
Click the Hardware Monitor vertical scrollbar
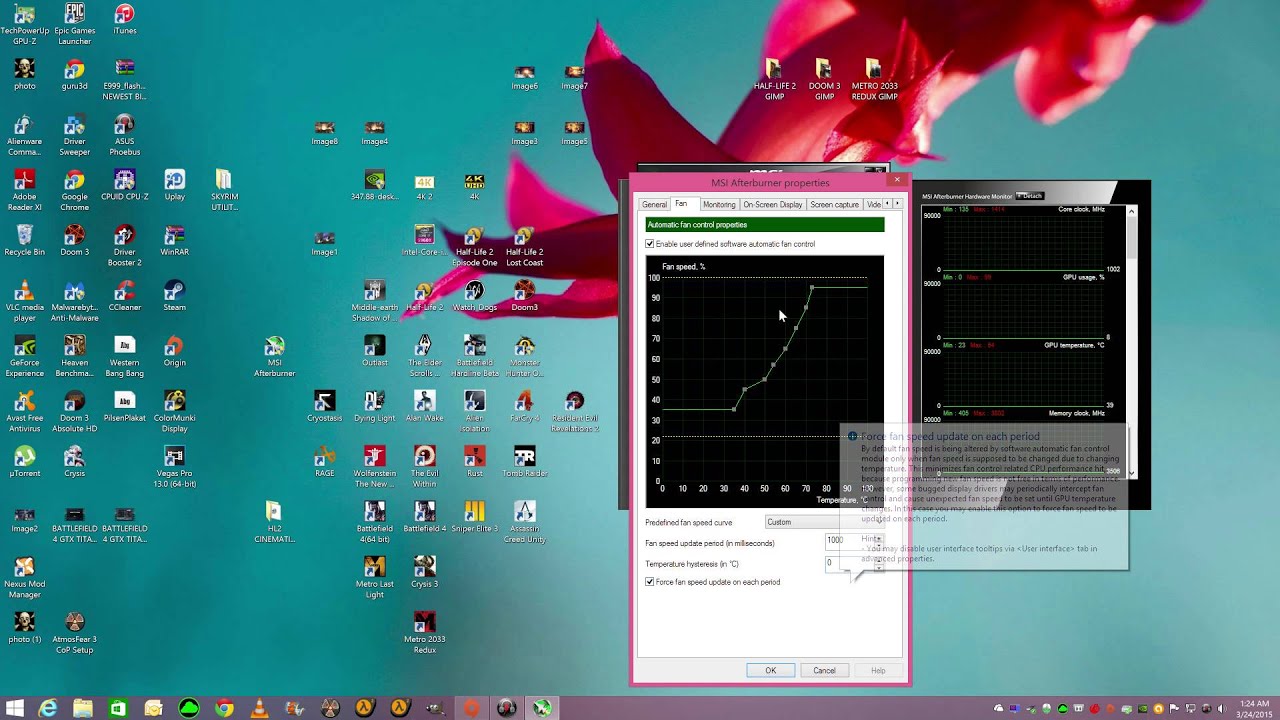tap(1132, 342)
